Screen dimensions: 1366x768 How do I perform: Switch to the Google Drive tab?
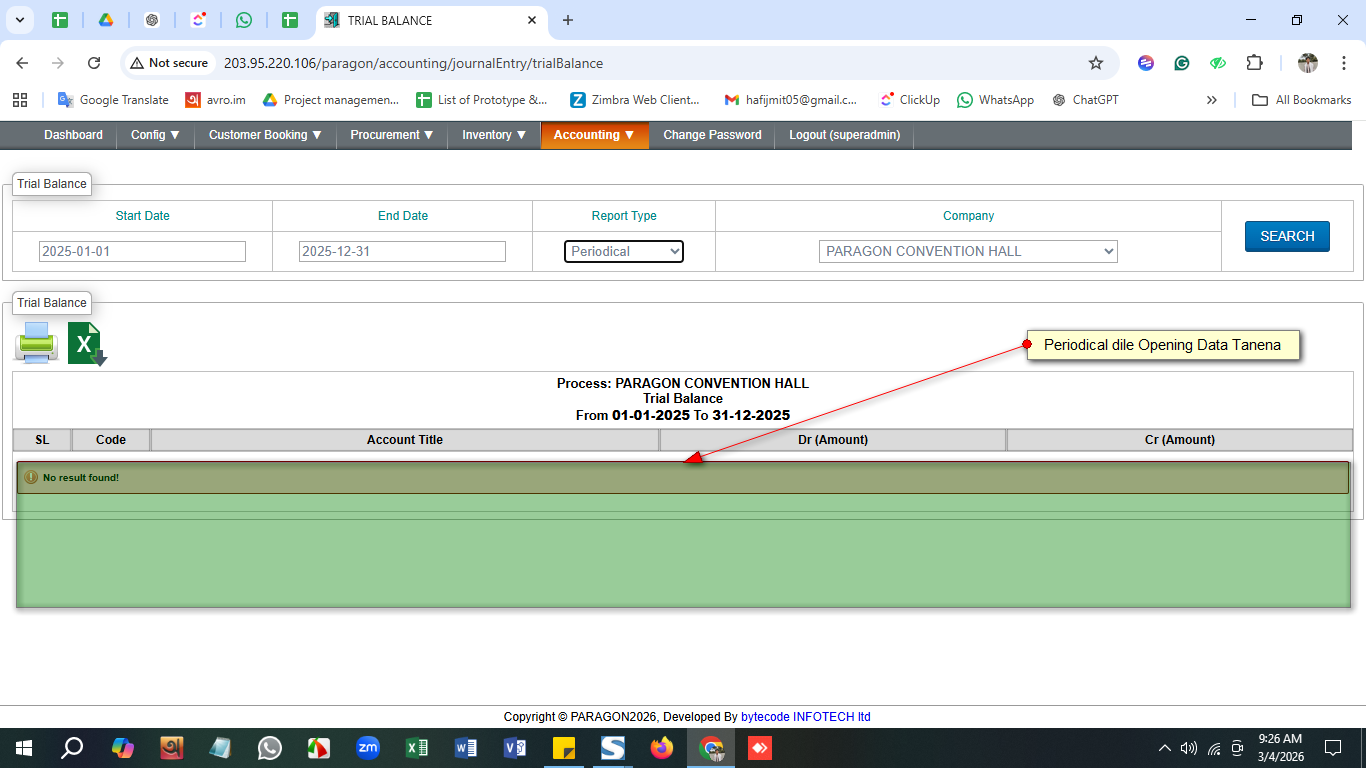tap(106, 20)
